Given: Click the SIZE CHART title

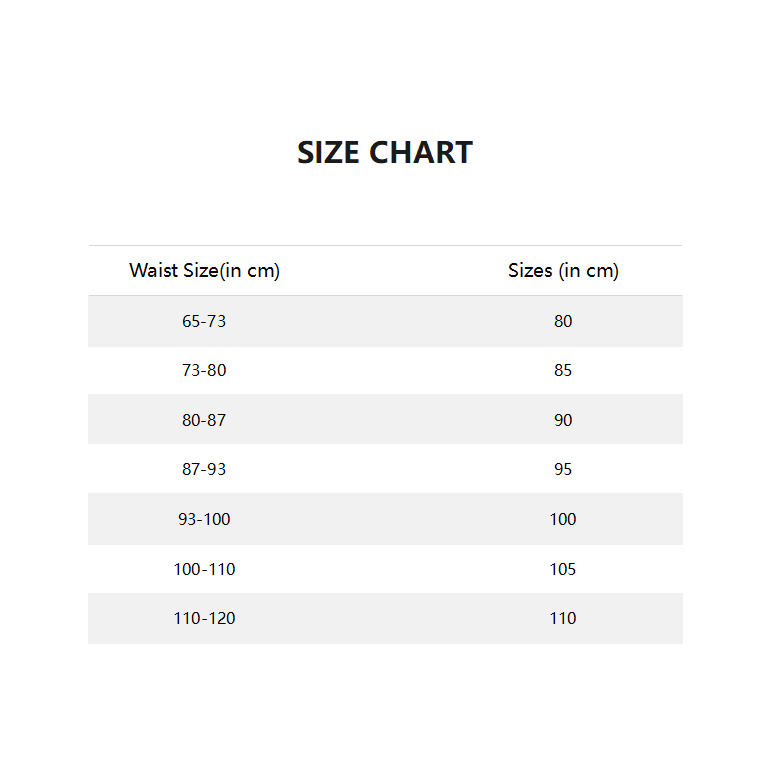Looking at the screenshot, I should [385, 153].
